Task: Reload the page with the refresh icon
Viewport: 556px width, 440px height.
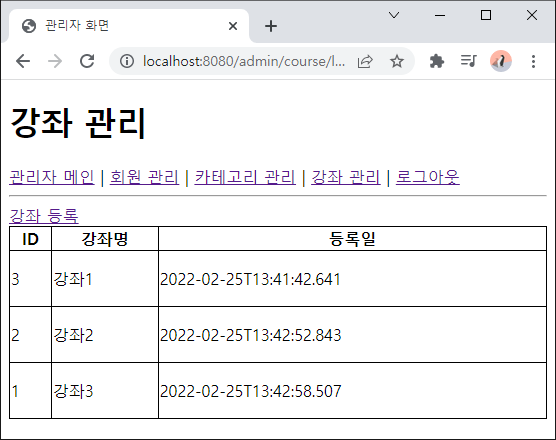Action: coord(87,61)
